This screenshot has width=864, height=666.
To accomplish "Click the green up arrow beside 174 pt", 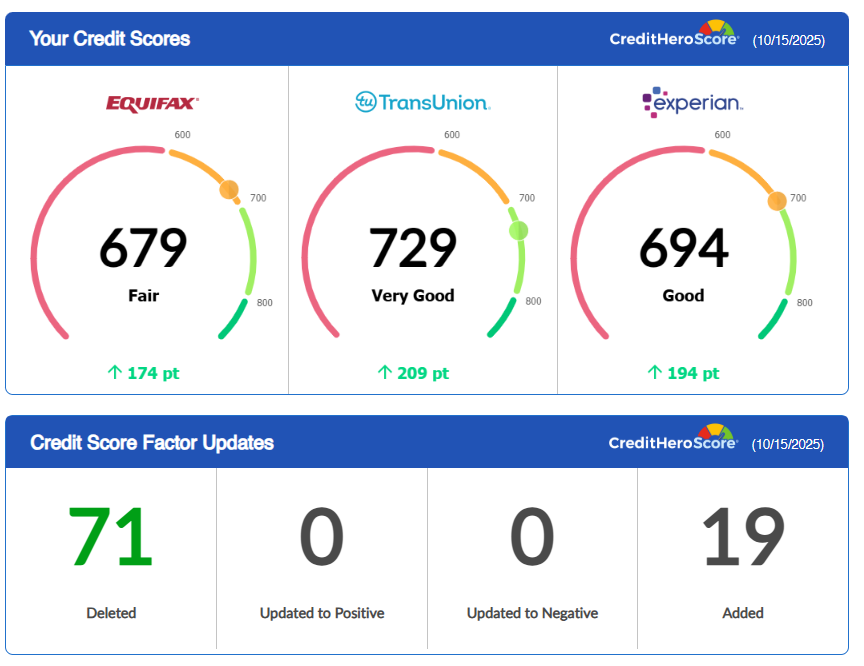I will 114,373.
